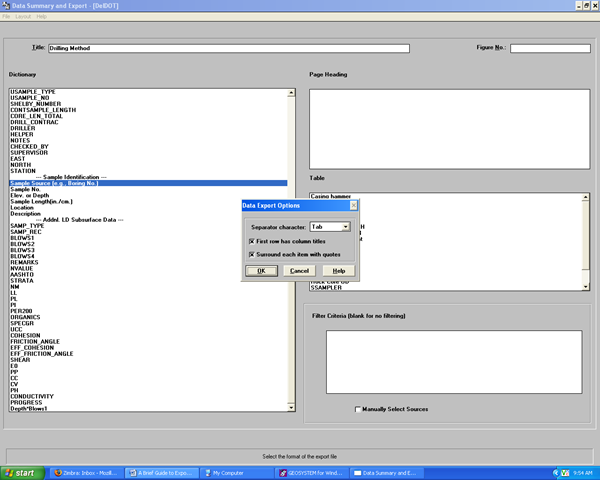600x480 pixels.
Task: Switch to A Brief Guide taskbar item
Action: click(x=162, y=473)
